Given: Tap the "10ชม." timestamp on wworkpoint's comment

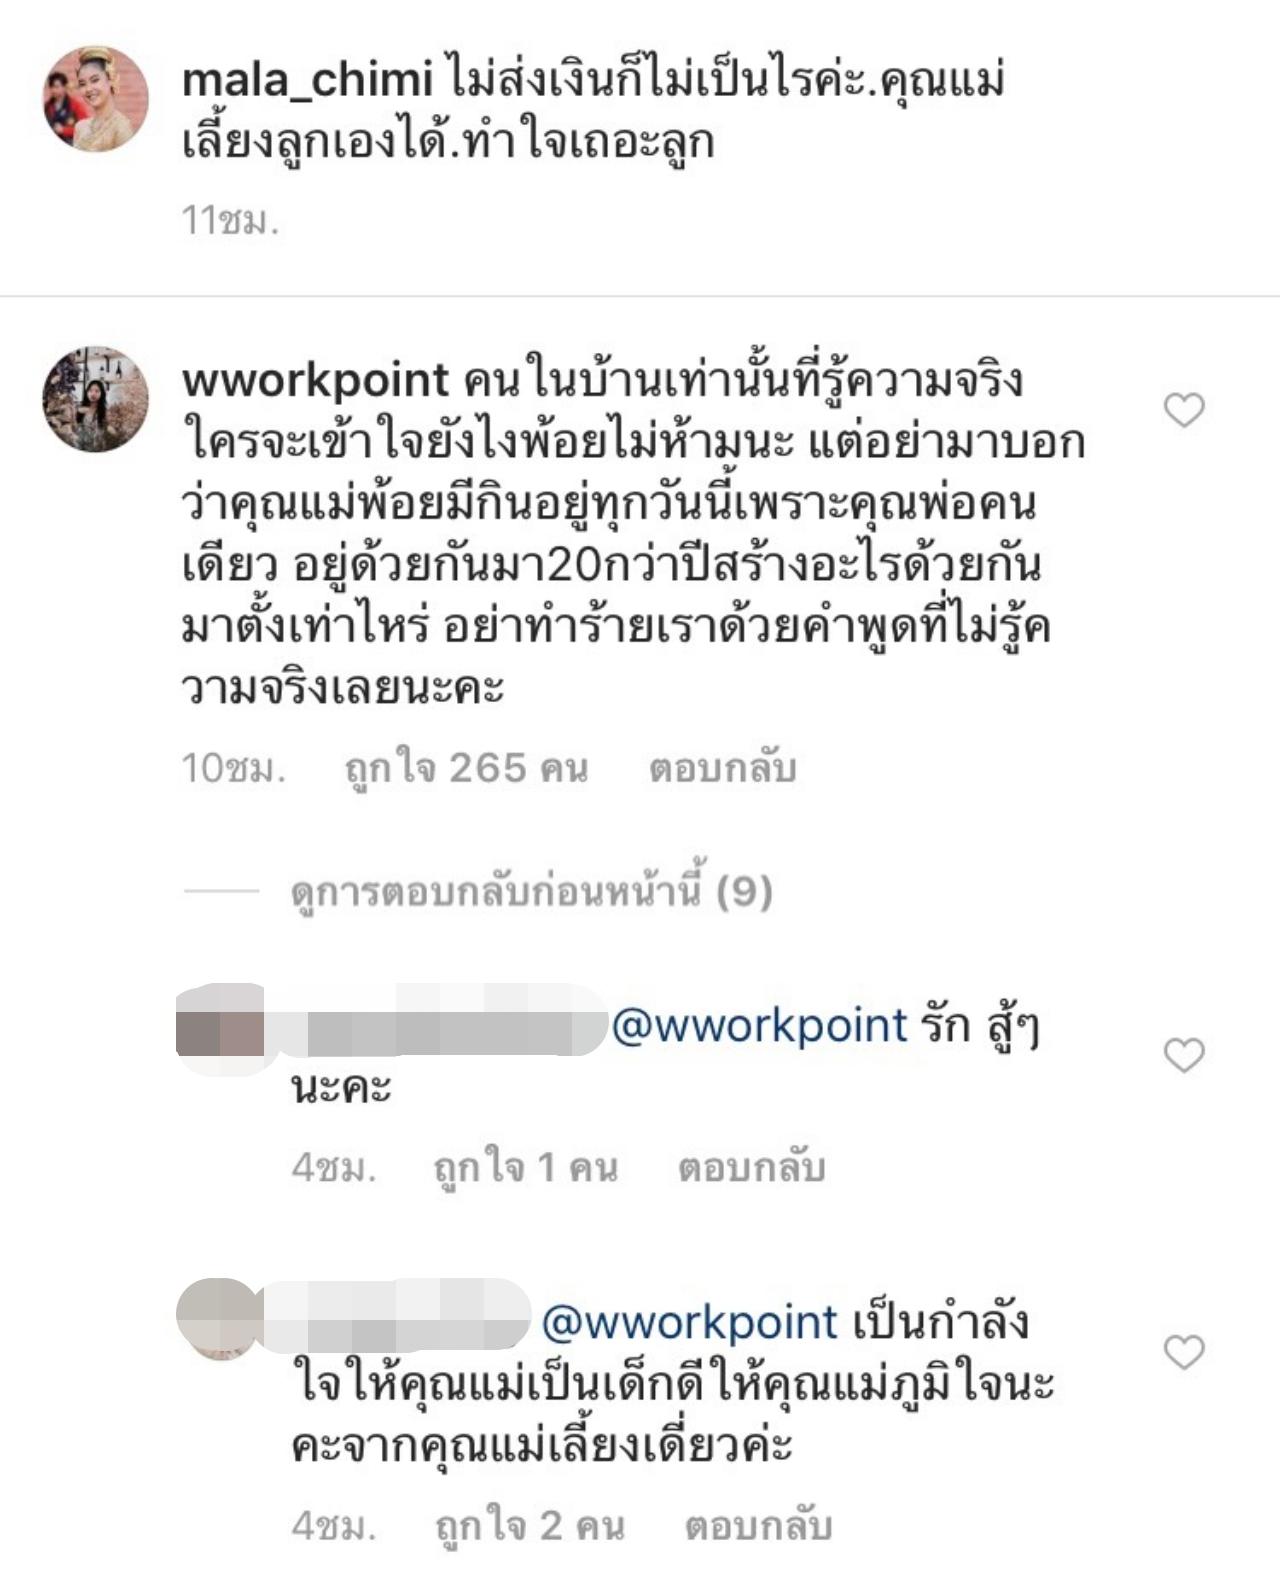Looking at the screenshot, I should (233, 768).
